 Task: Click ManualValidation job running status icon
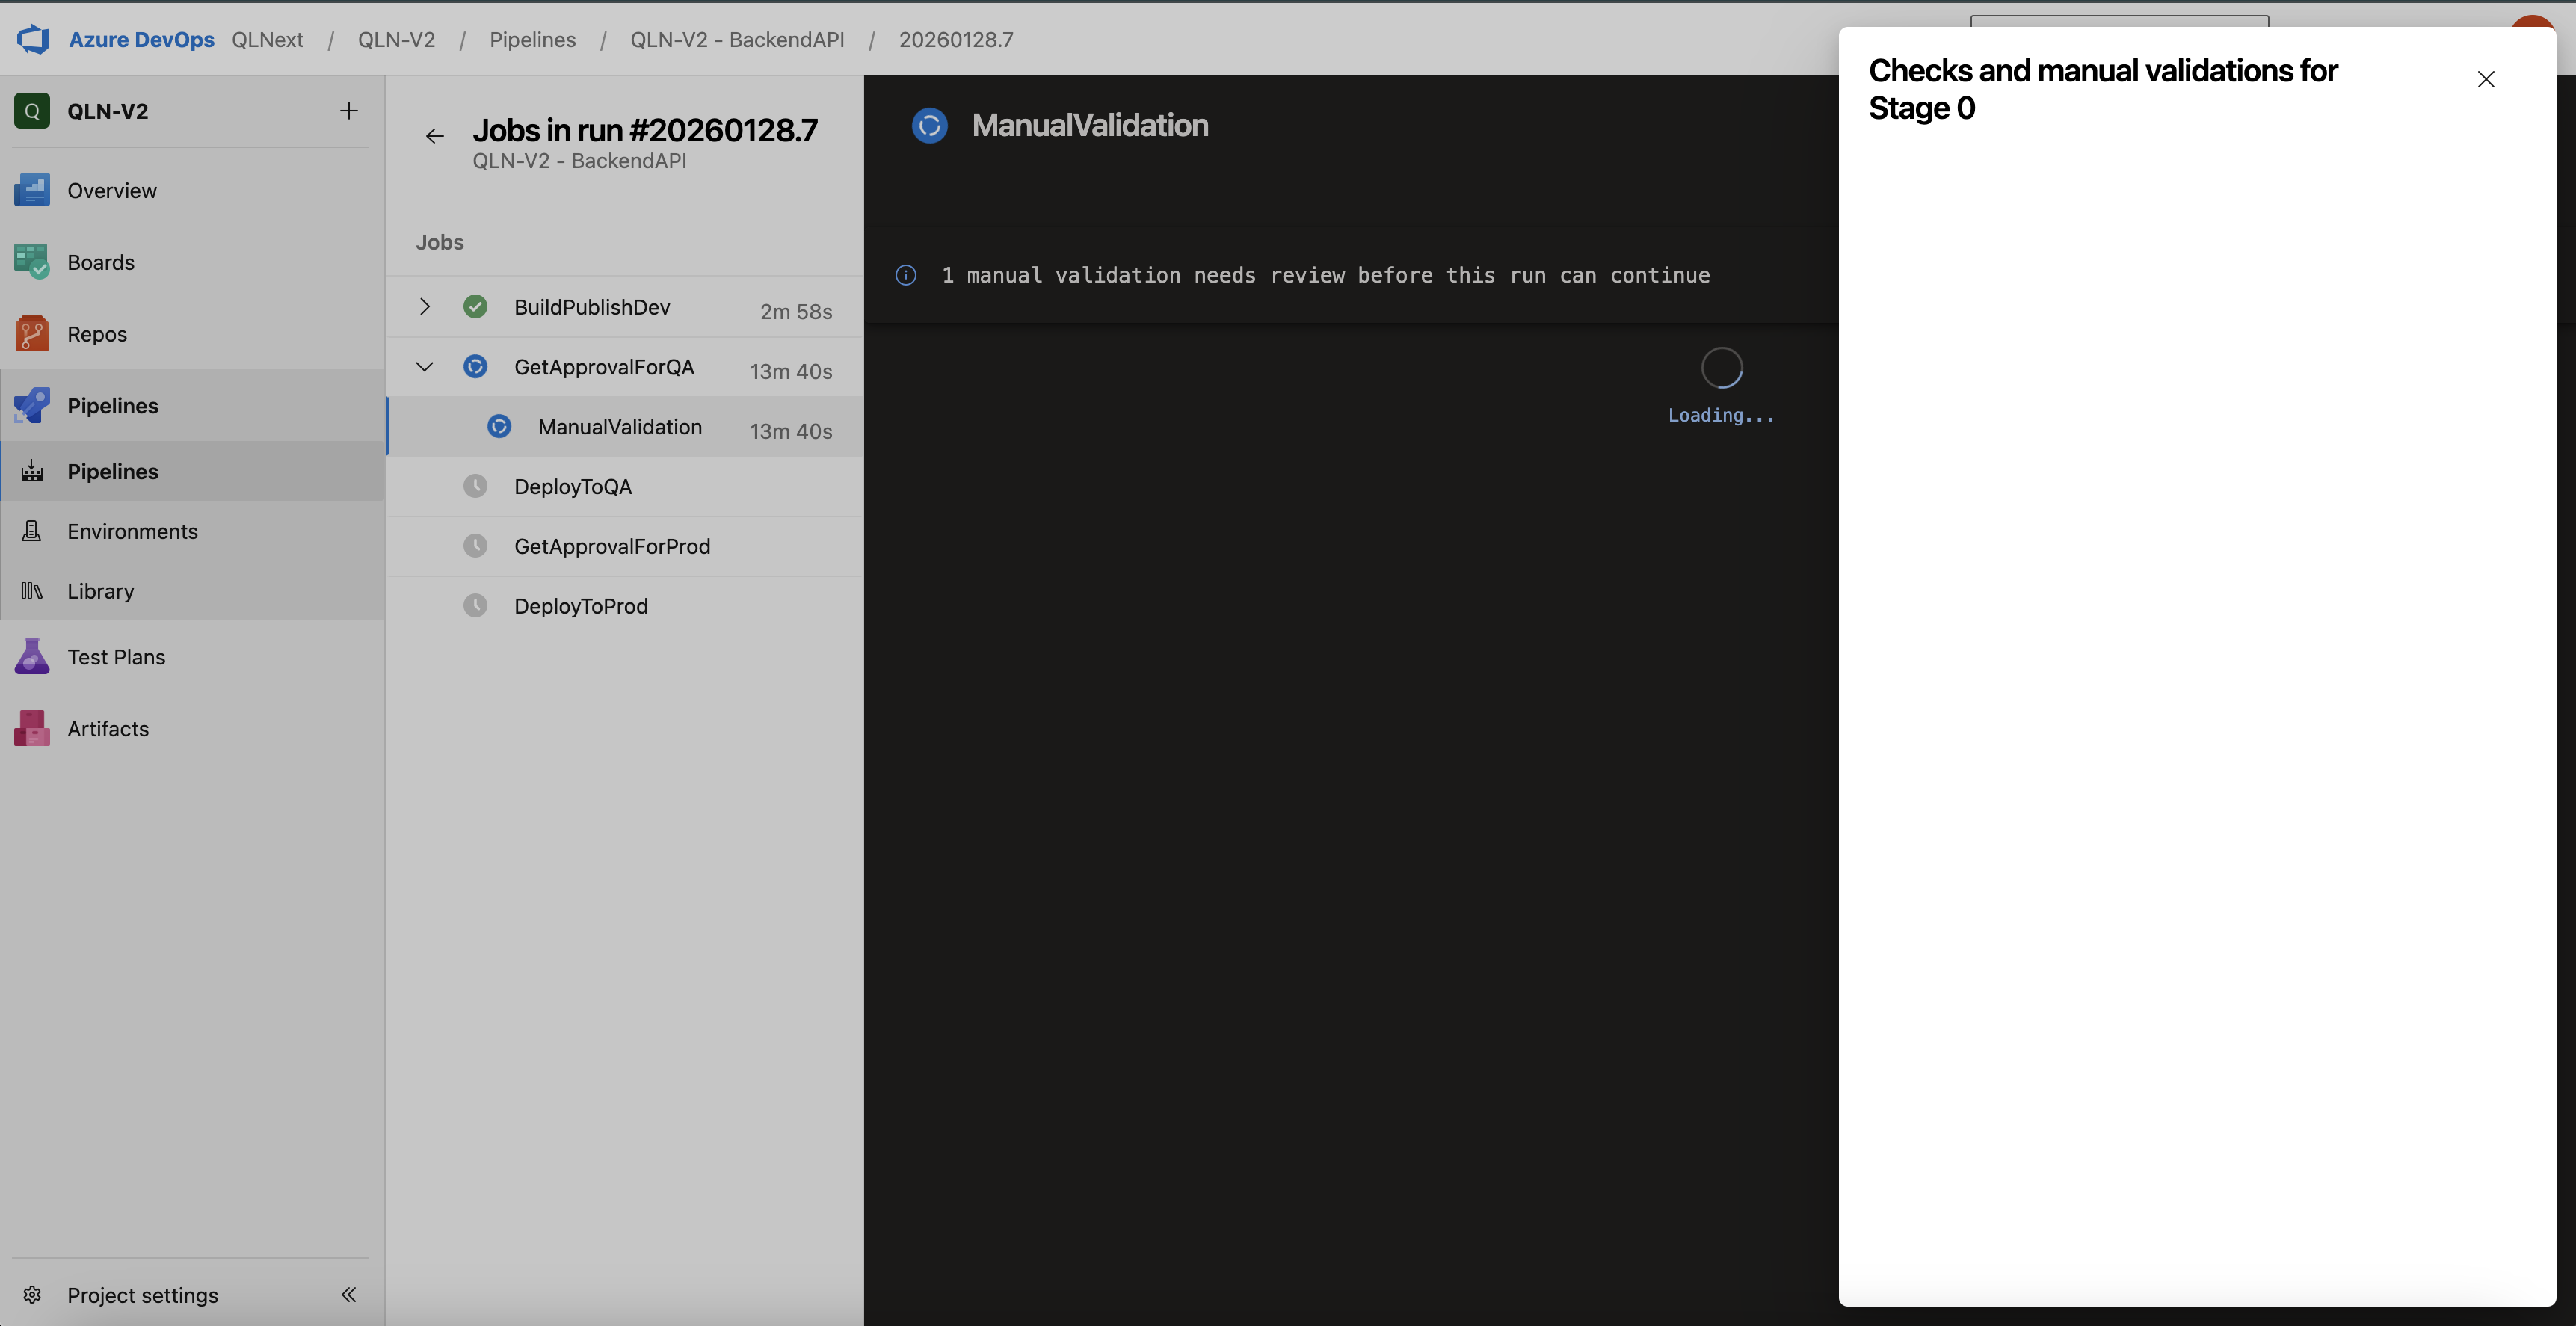[499, 427]
